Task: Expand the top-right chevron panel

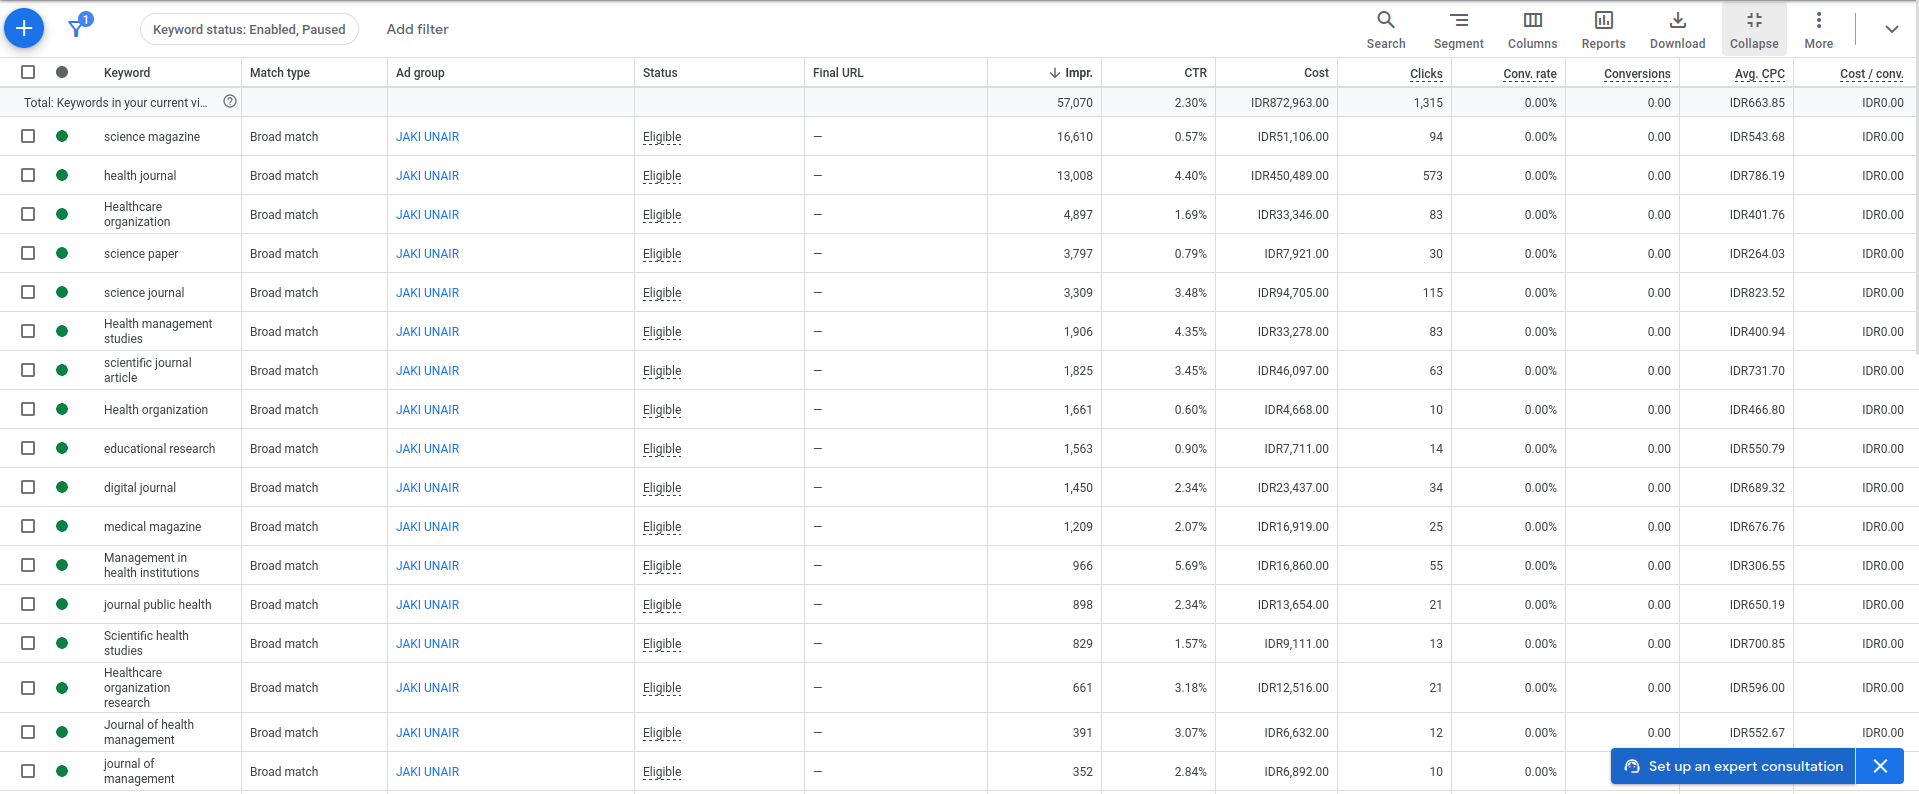Action: (x=1891, y=29)
